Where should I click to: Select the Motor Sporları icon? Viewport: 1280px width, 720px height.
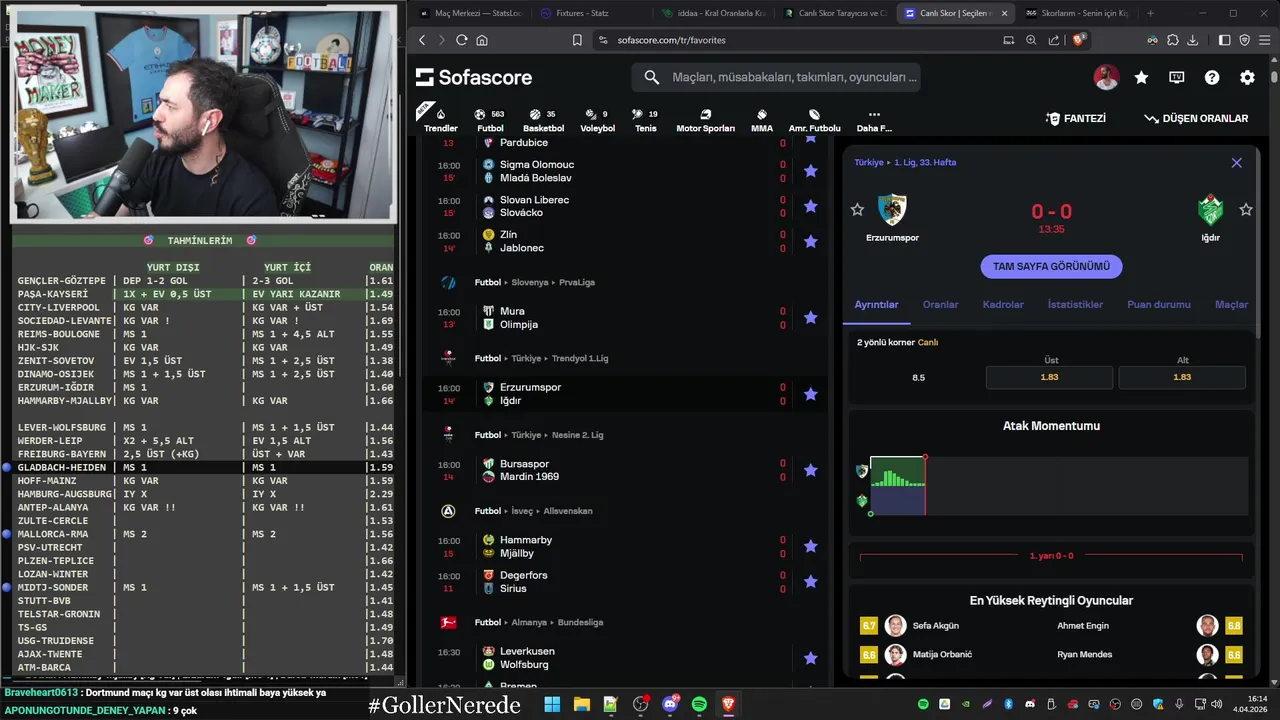click(705, 120)
